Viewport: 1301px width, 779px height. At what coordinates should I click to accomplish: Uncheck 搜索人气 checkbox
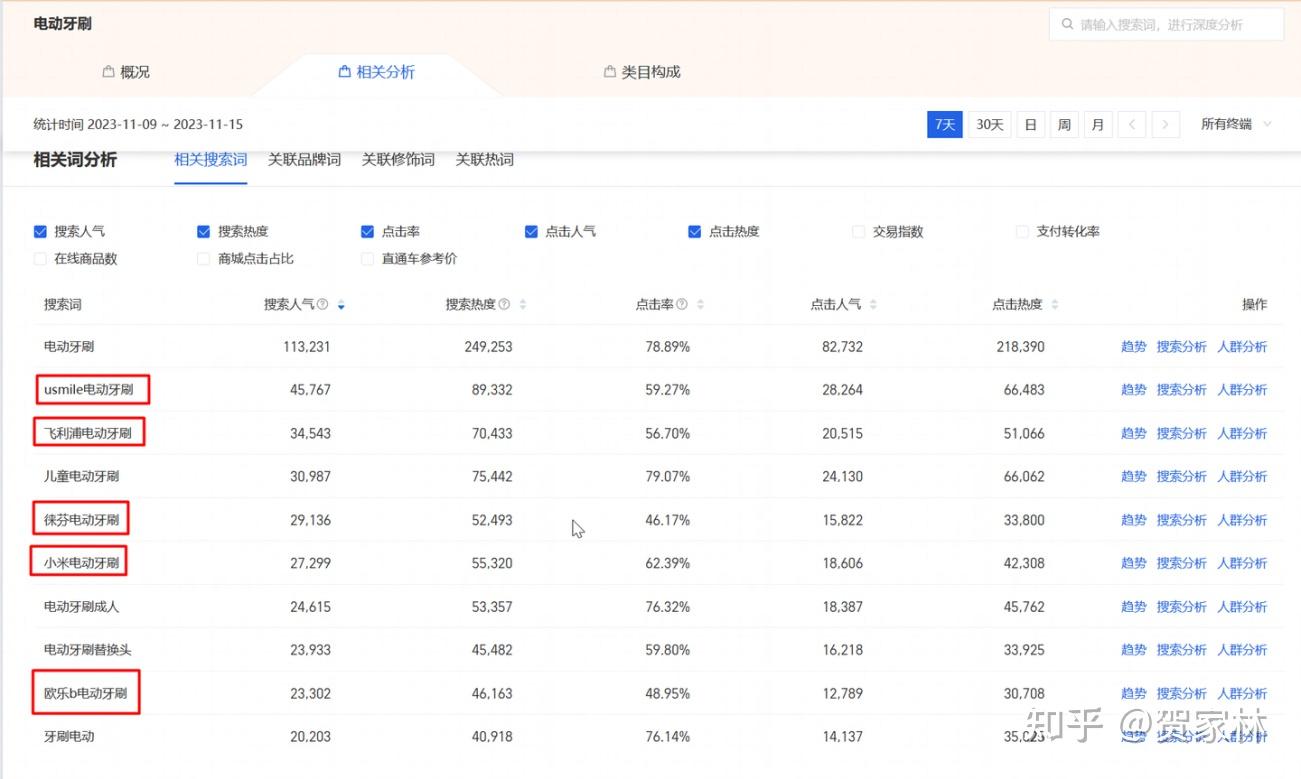click(40, 231)
